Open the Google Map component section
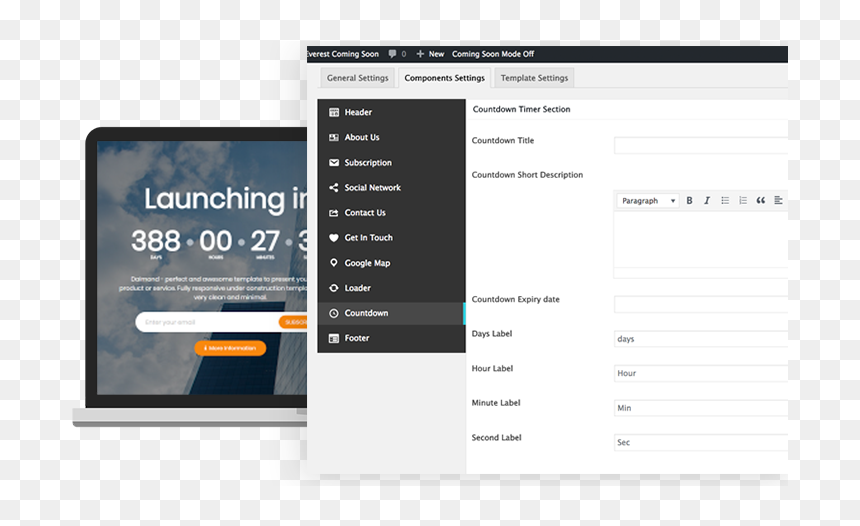 coord(391,263)
